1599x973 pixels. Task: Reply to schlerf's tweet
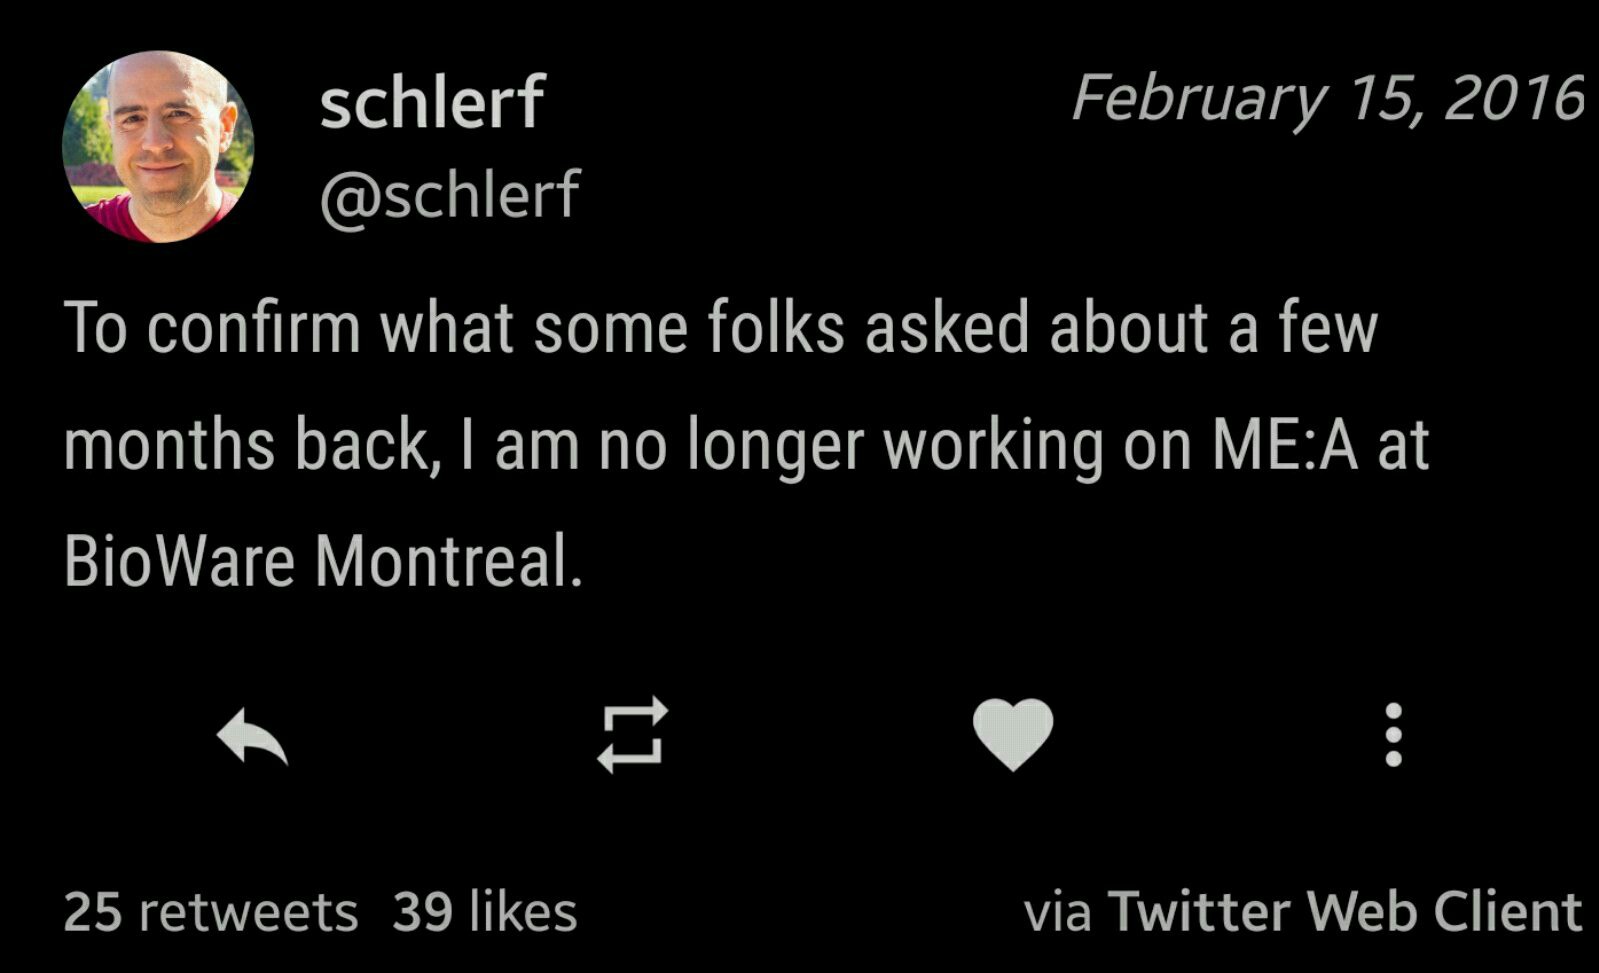[252, 737]
